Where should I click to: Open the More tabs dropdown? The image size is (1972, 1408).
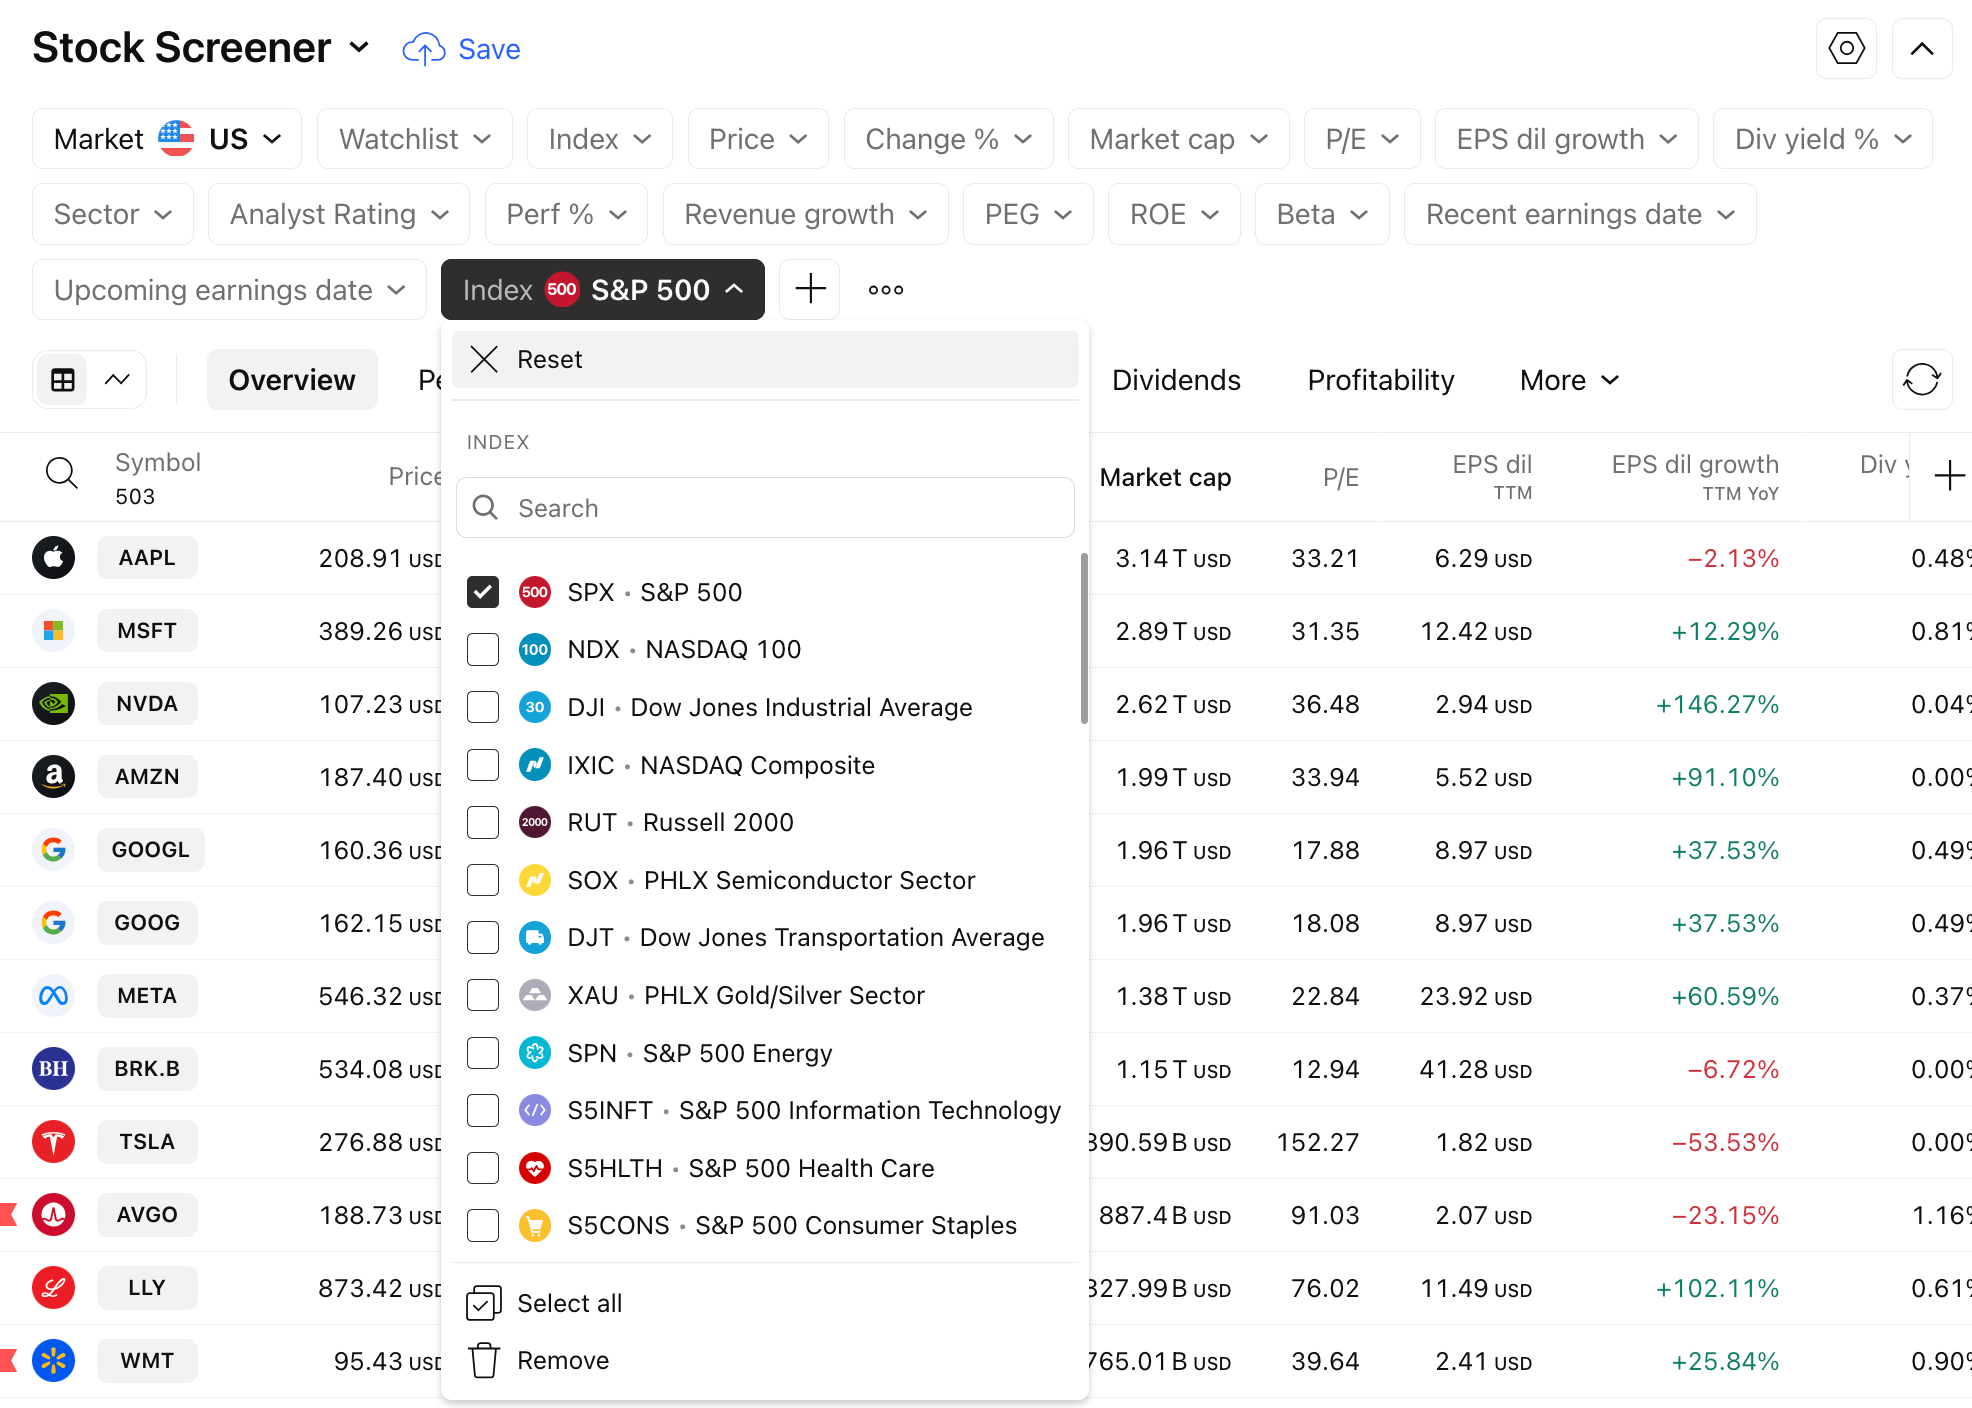[1569, 380]
